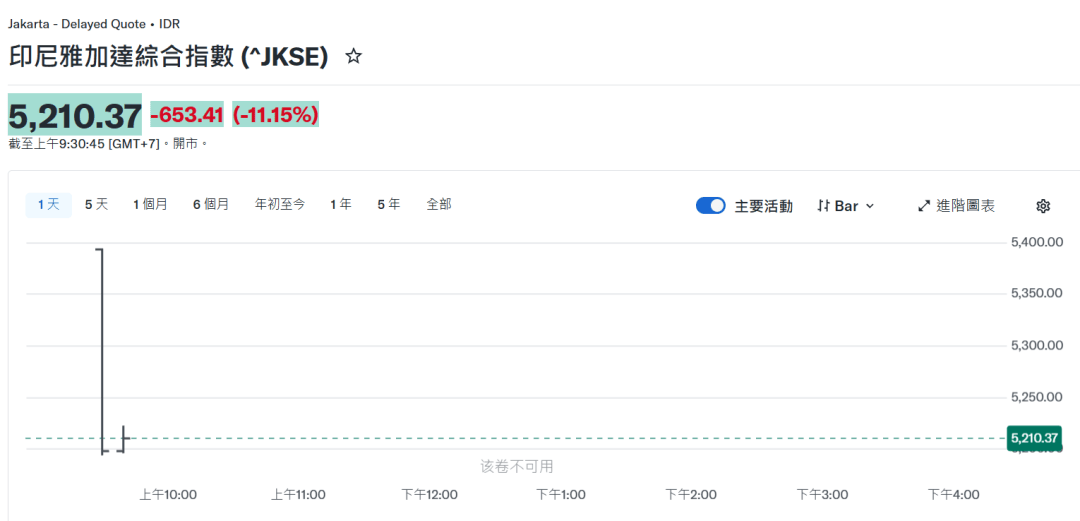Image resolution: width=1080 pixels, height=521 pixels.
Task: Click the green 5,210.37 price marker on axis
Action: click(1033, 438)
